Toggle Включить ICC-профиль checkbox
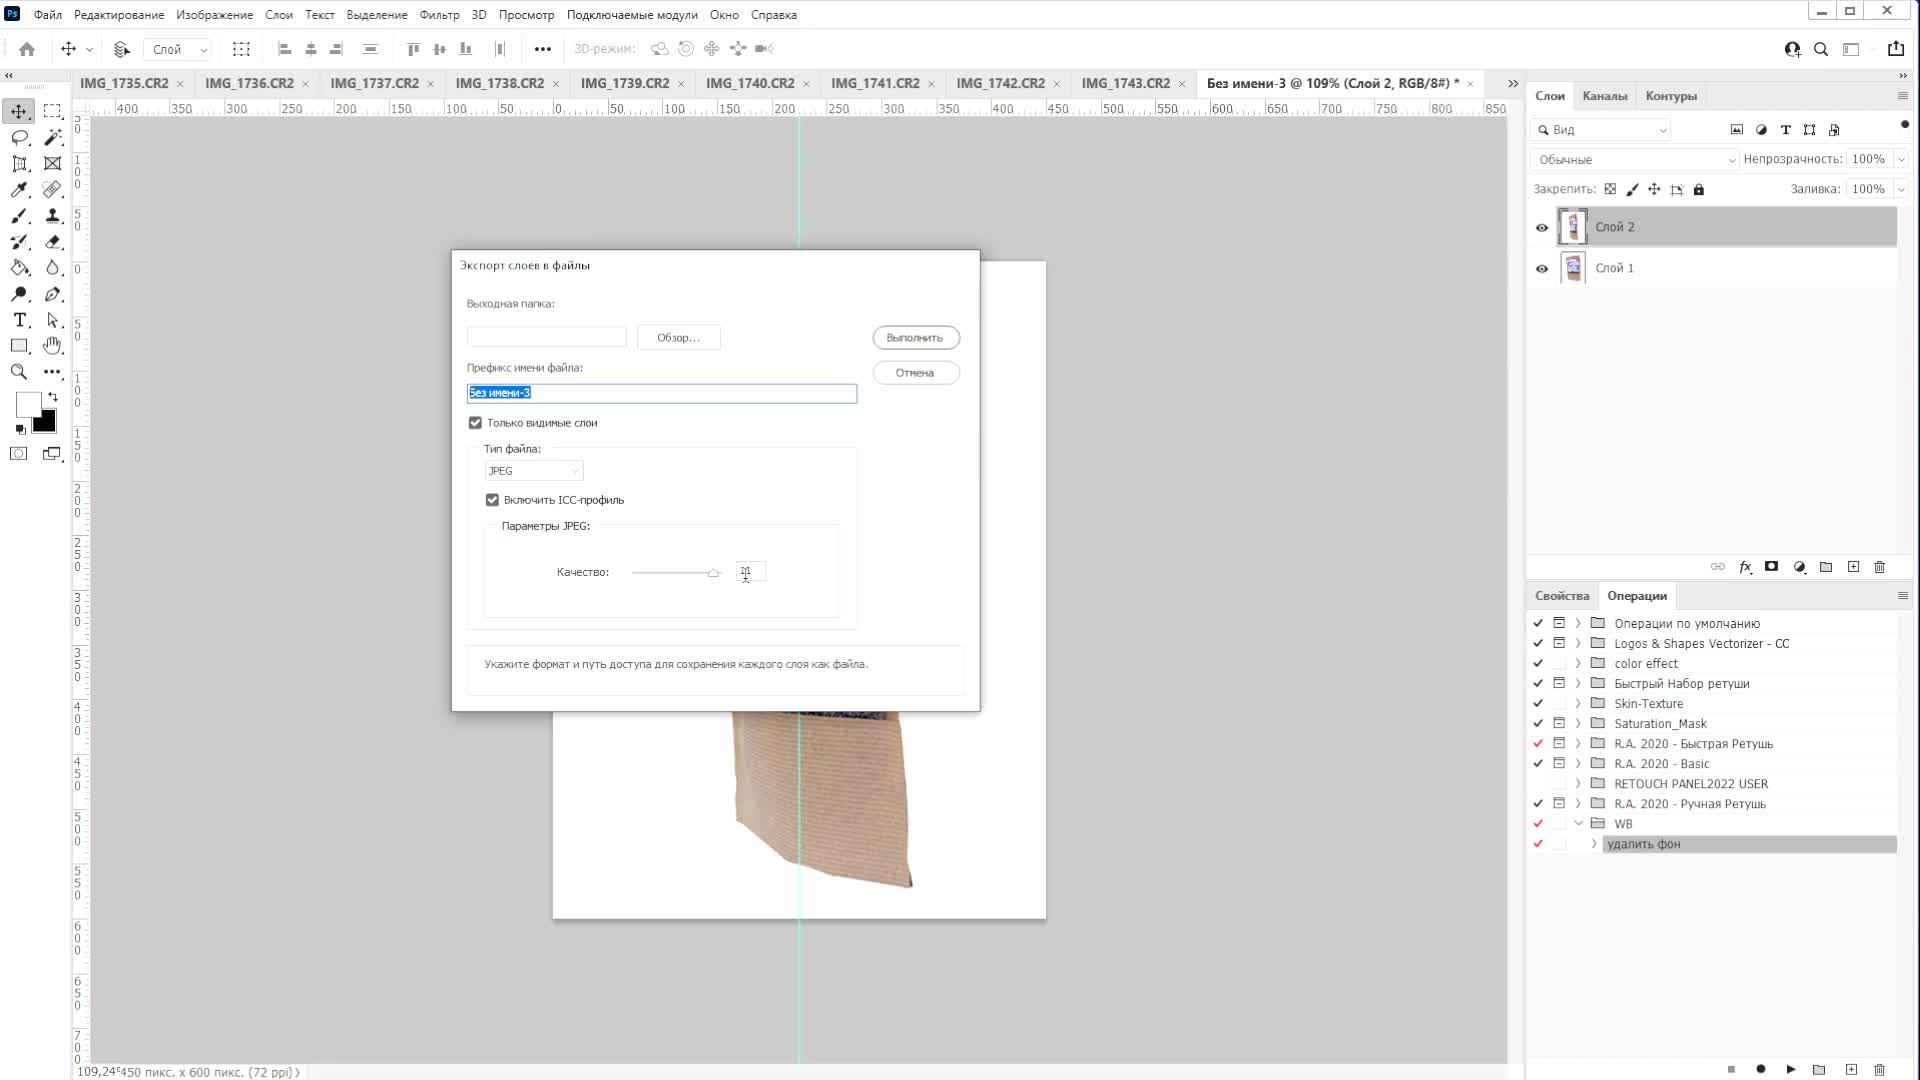The image size is (1920, 1080). (492, 500)
